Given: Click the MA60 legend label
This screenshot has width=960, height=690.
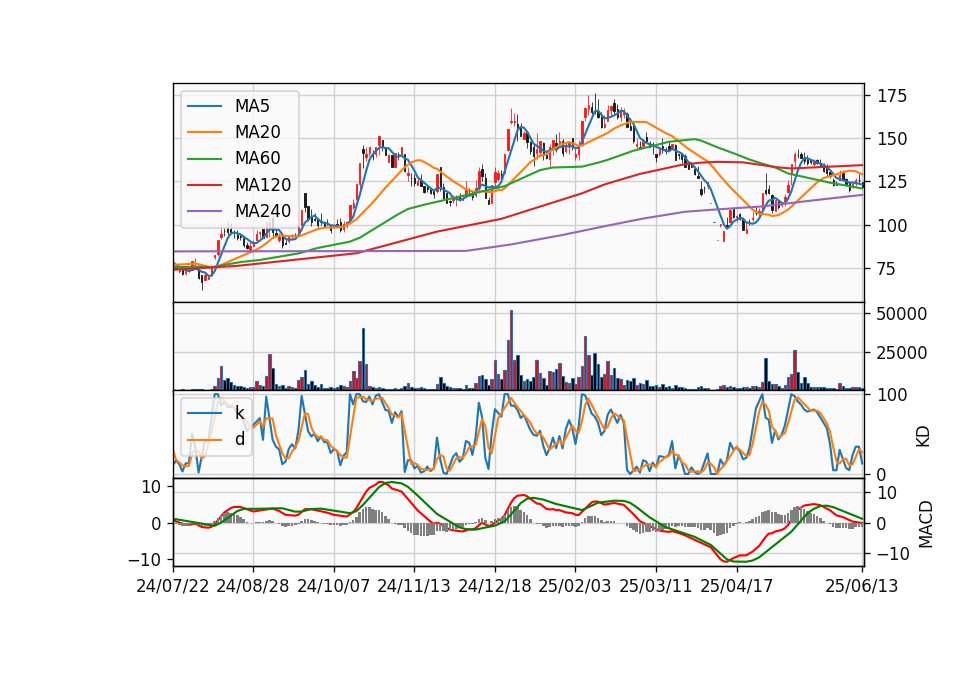Looking at the screenshot, I should [x=258, y=159].
